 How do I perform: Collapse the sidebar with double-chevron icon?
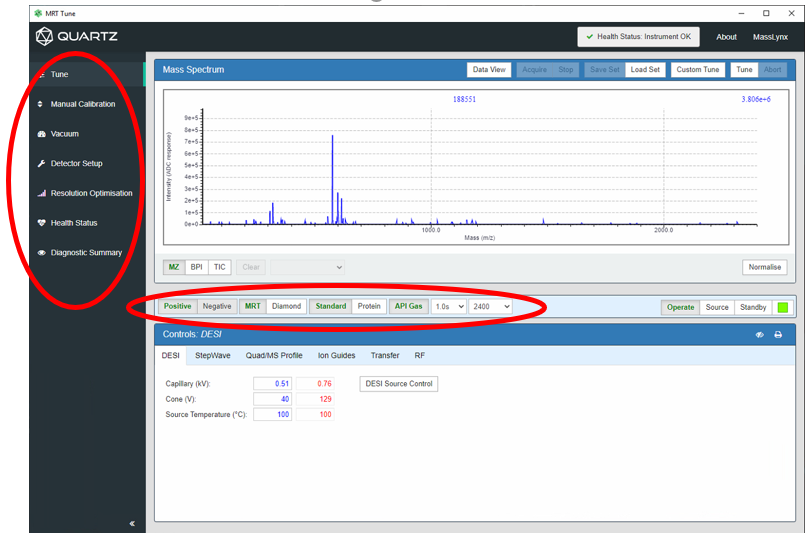[132, 523]
